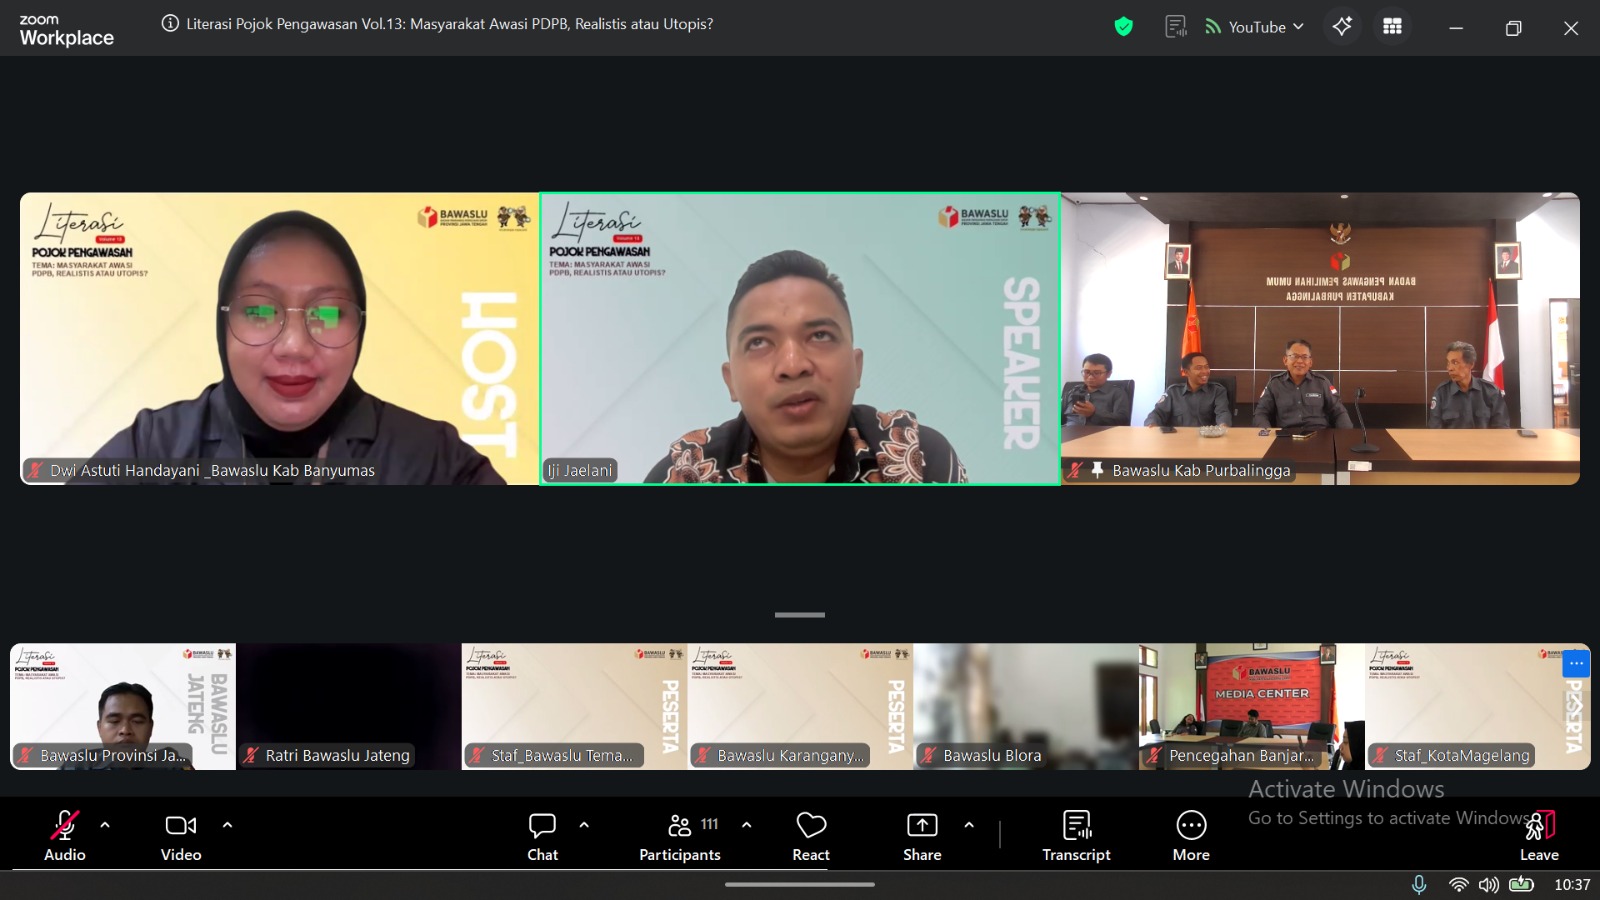Select Iji Jaelani speaker video tile

pyautogui.click(x=800, y=339)
